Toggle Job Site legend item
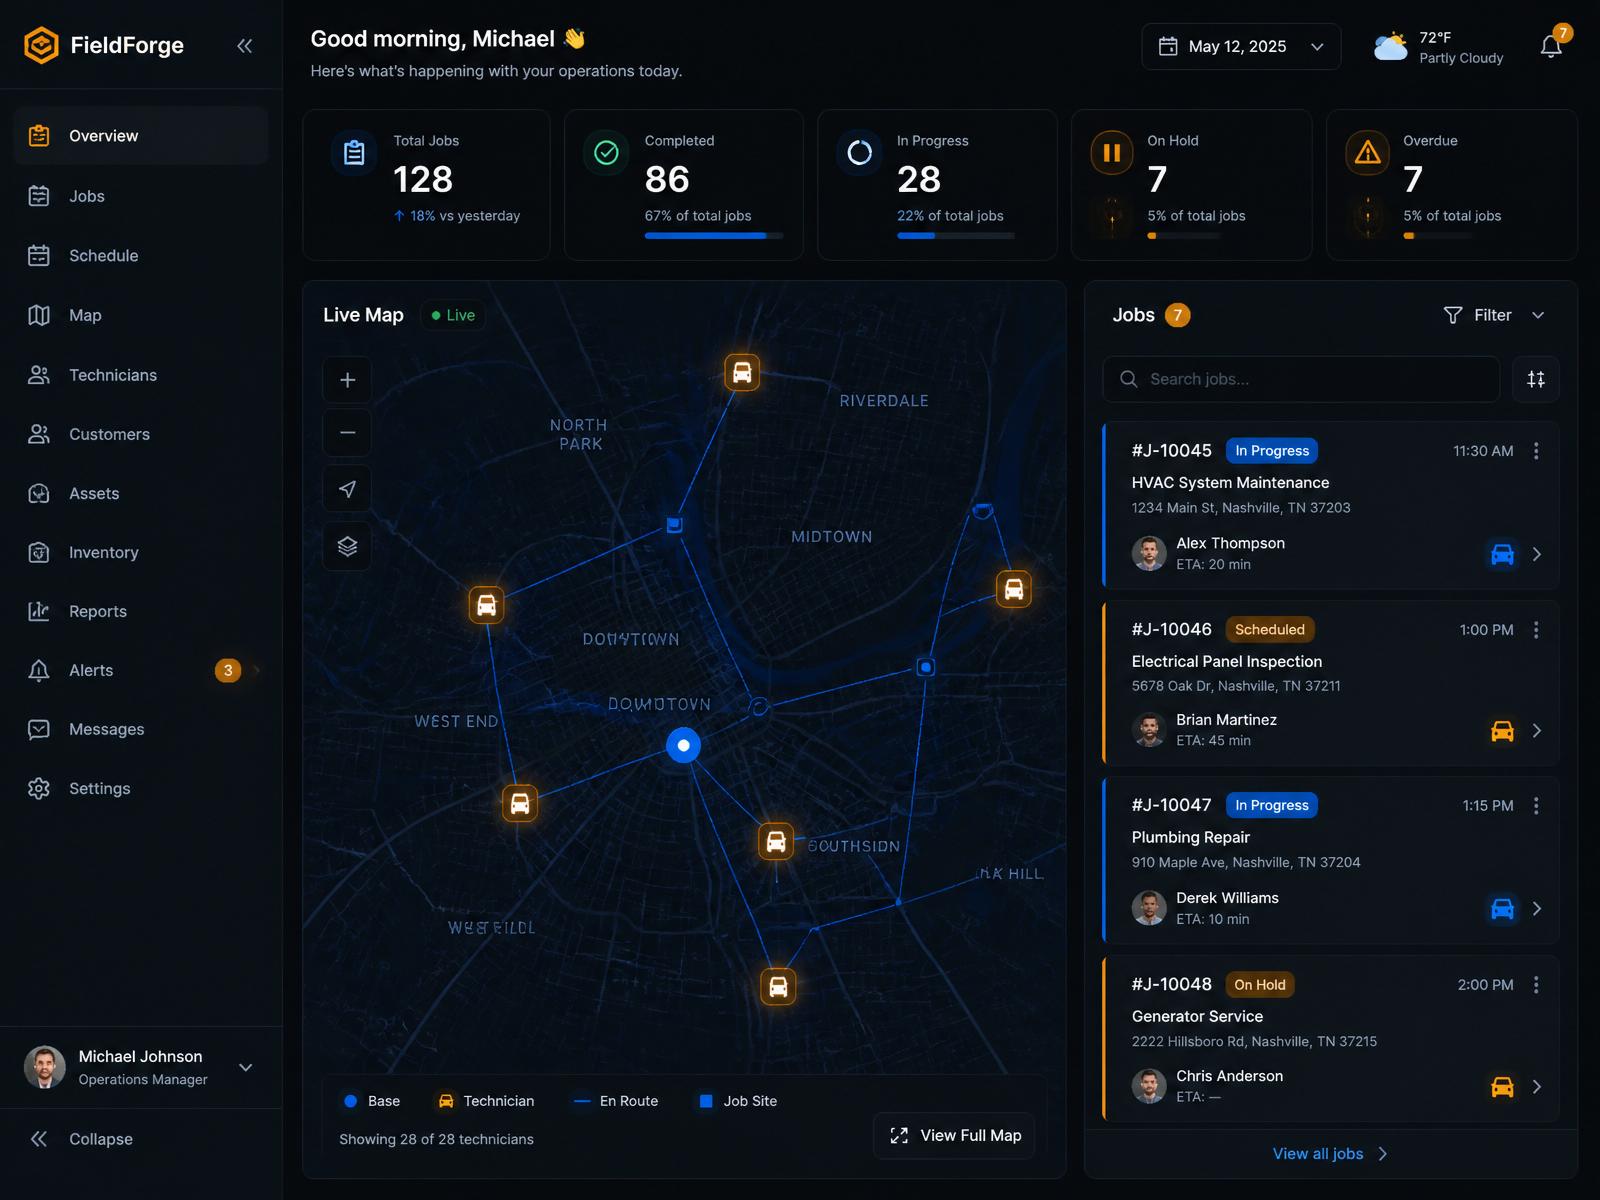 coord(738,1101)
